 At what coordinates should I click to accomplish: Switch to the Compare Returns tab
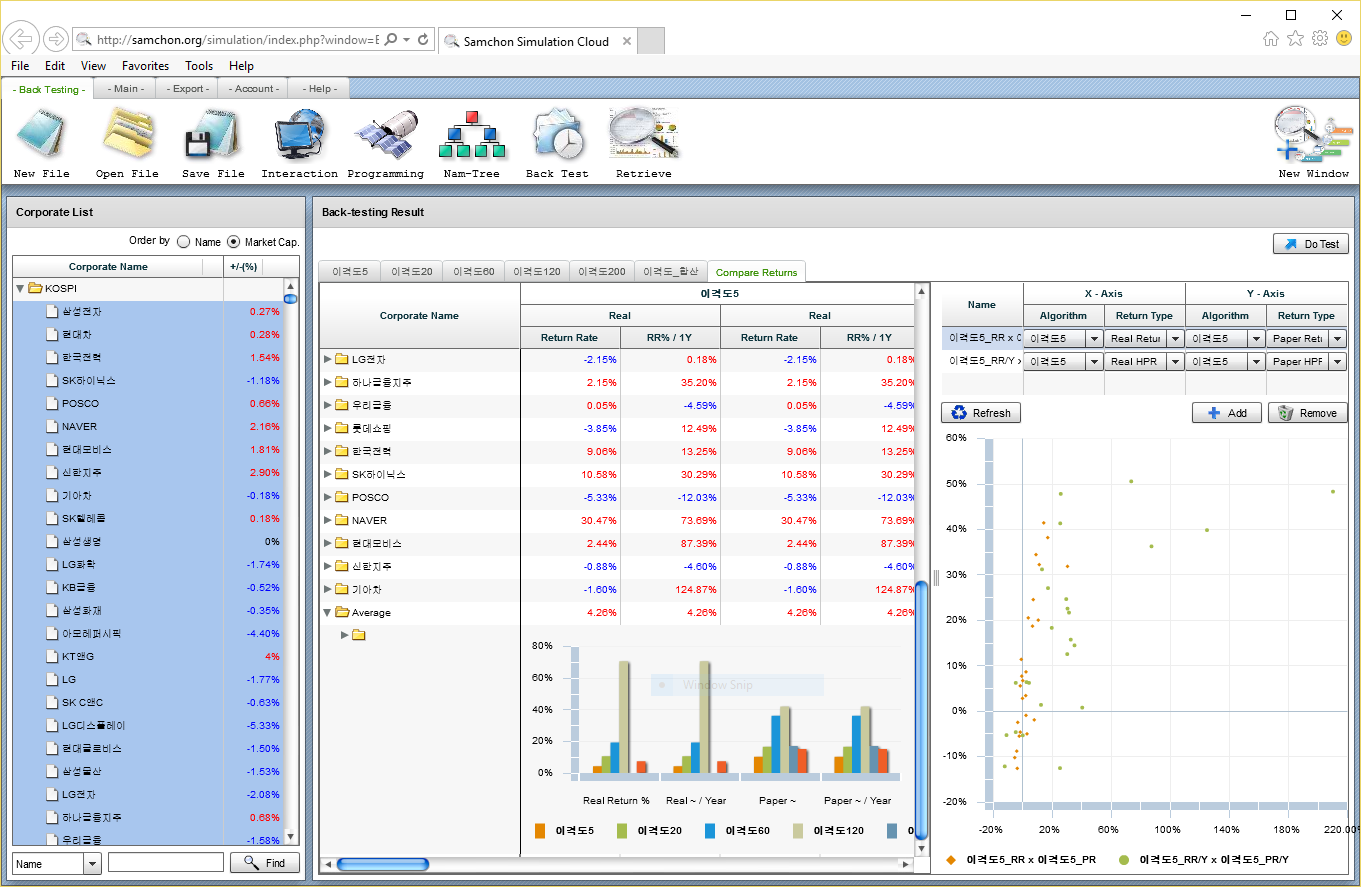tap(756, 272)
